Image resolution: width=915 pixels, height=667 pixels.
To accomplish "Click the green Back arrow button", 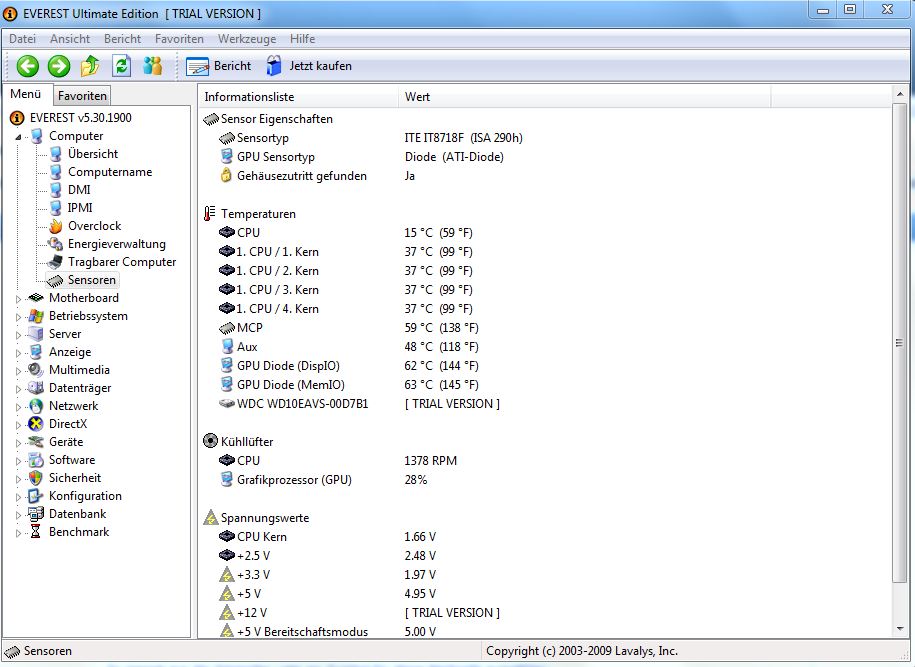I will click(27, 66).
